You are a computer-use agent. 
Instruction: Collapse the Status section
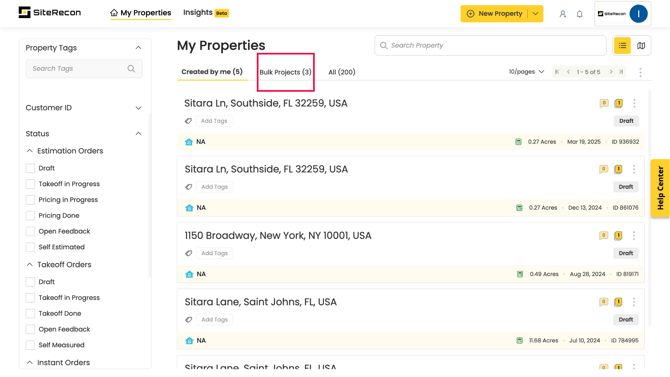(x=138, y=134)
